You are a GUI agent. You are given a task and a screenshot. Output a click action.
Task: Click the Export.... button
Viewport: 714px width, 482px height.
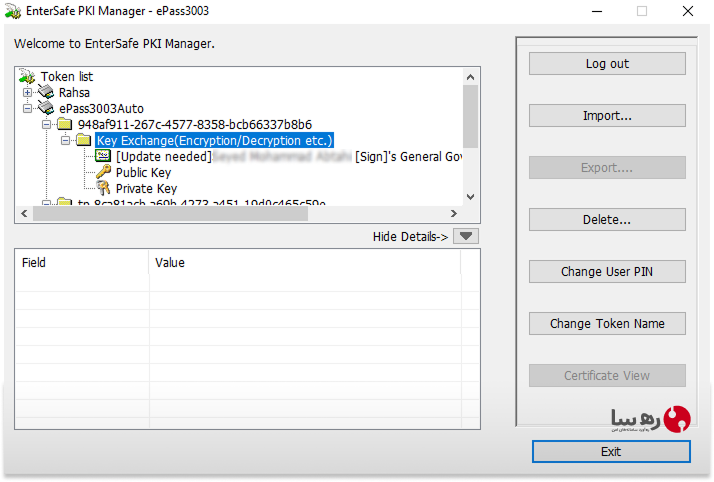(x=607, y=167)
